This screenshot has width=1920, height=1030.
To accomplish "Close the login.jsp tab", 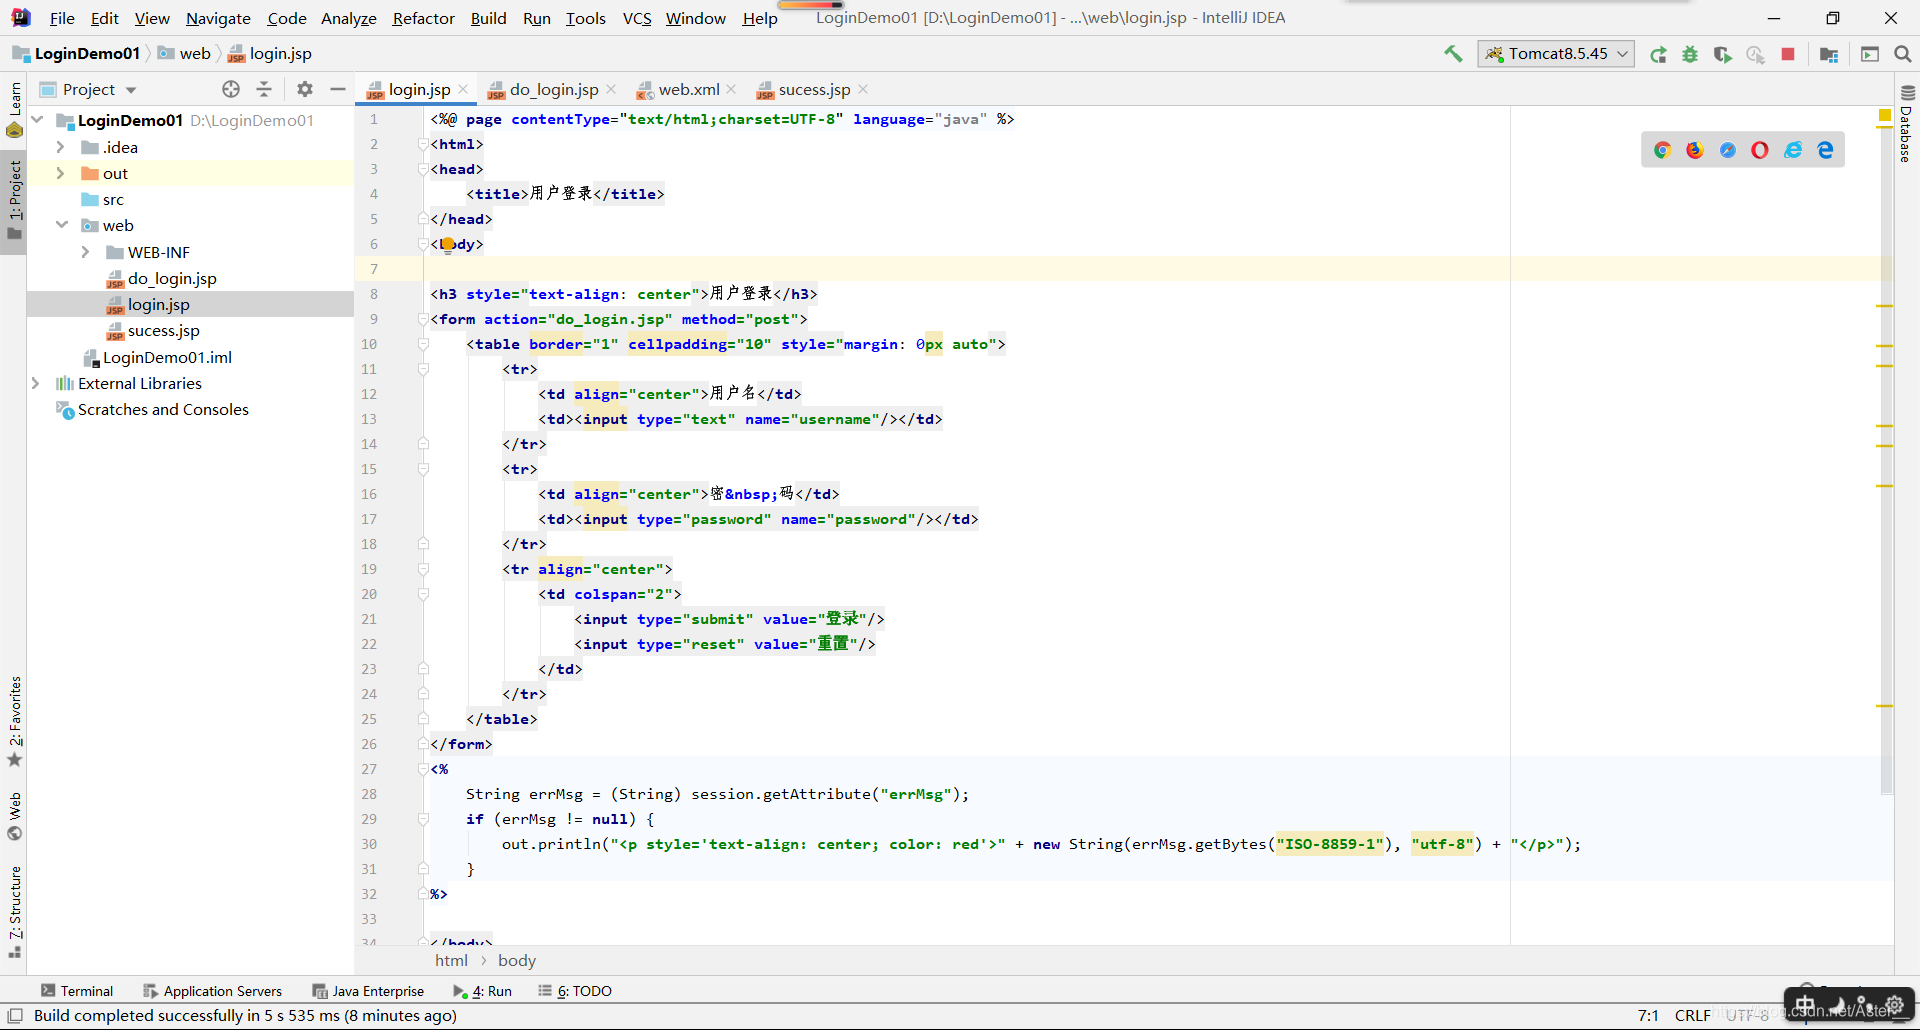I will tap(463, 89).
